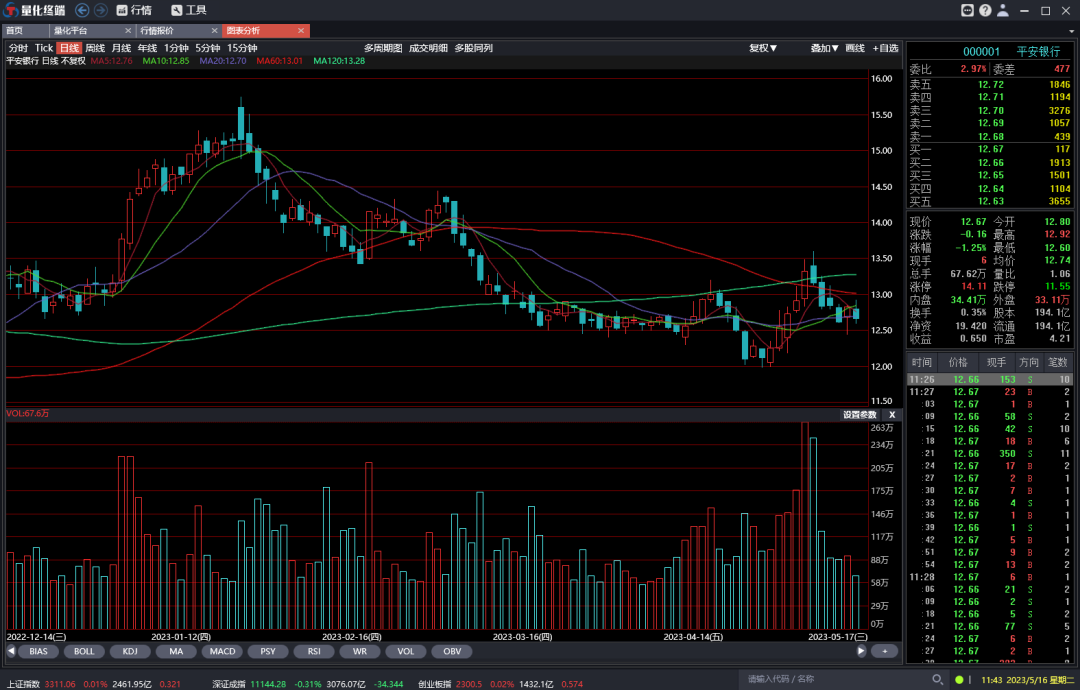Click the back navigation arrow icon
The height and width of the screenshot is (690, 1080).
tap(82, 10)
